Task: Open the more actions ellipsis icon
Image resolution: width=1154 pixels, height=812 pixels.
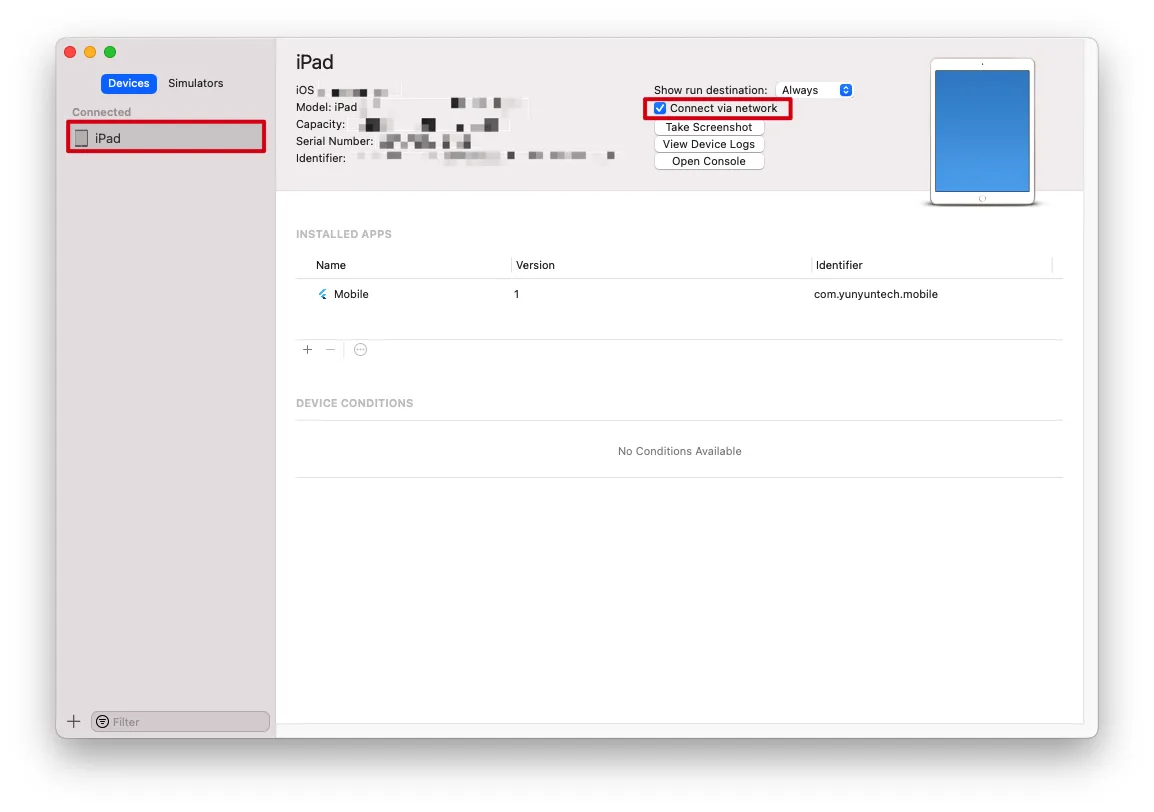Action: click(x=361, y=350)
